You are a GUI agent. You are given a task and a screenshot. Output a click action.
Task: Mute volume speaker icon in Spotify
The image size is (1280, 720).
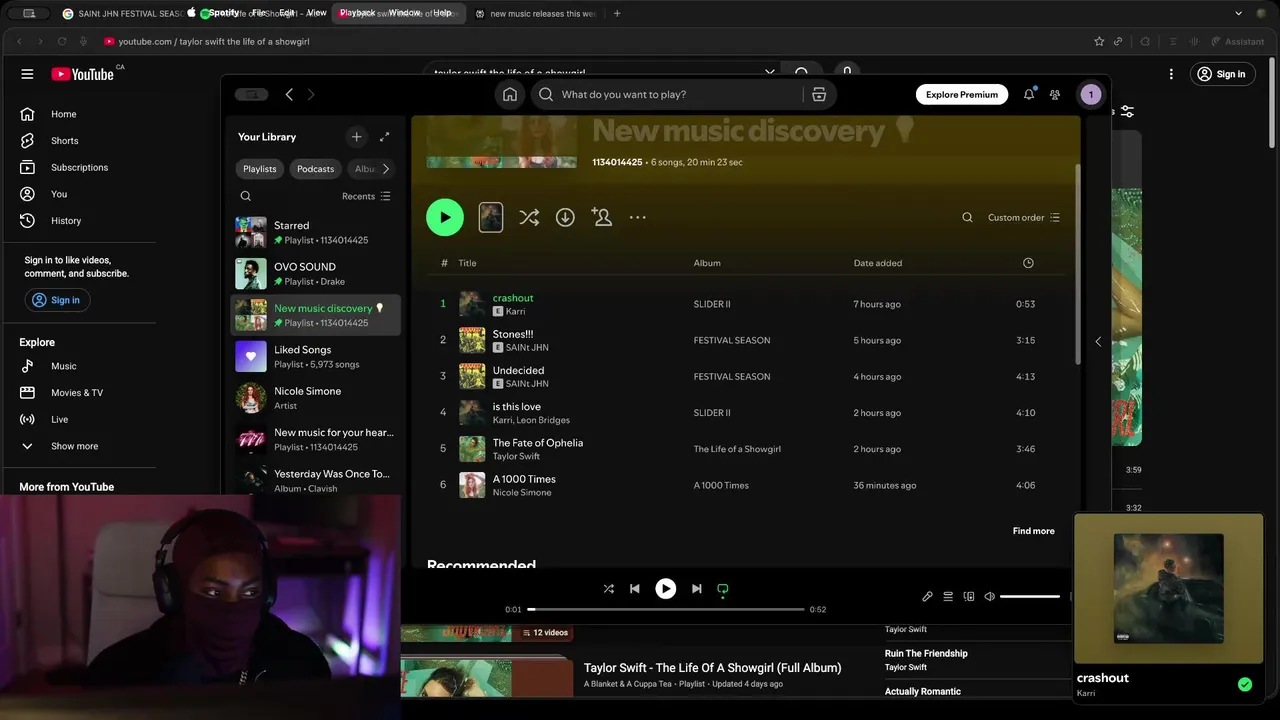tap(990, 596)
